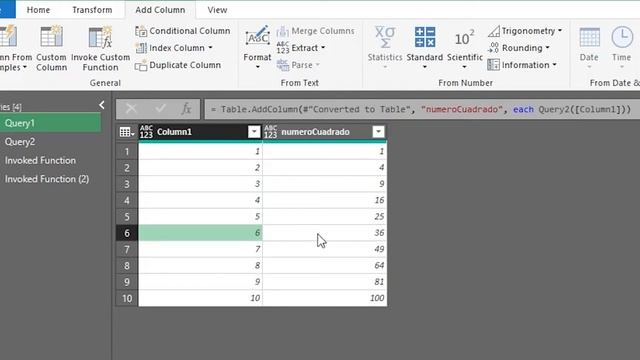Screen dimensions: 640x360
Task: Click the Custom Column icon
Action: (51, 38)
